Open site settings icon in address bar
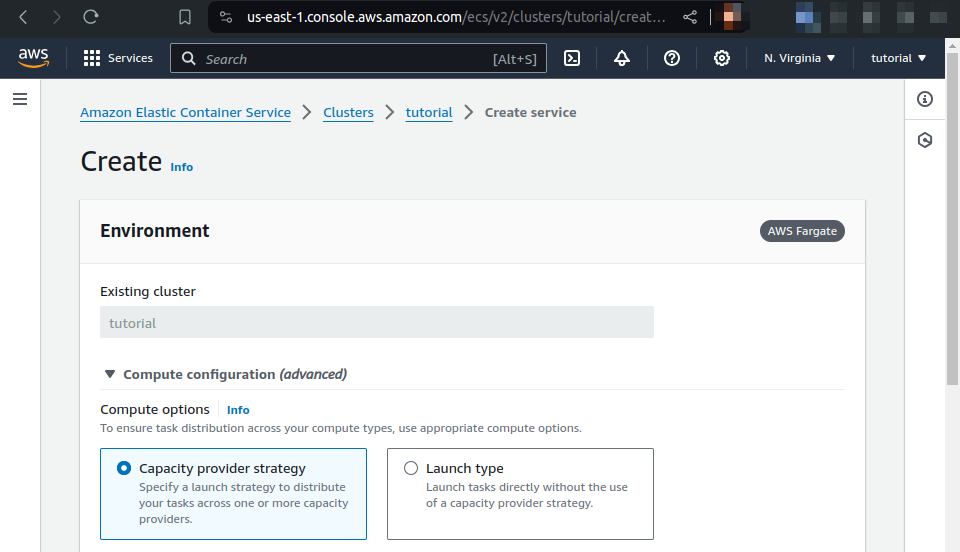Screen dimensions: 960x552 point(226,17)
